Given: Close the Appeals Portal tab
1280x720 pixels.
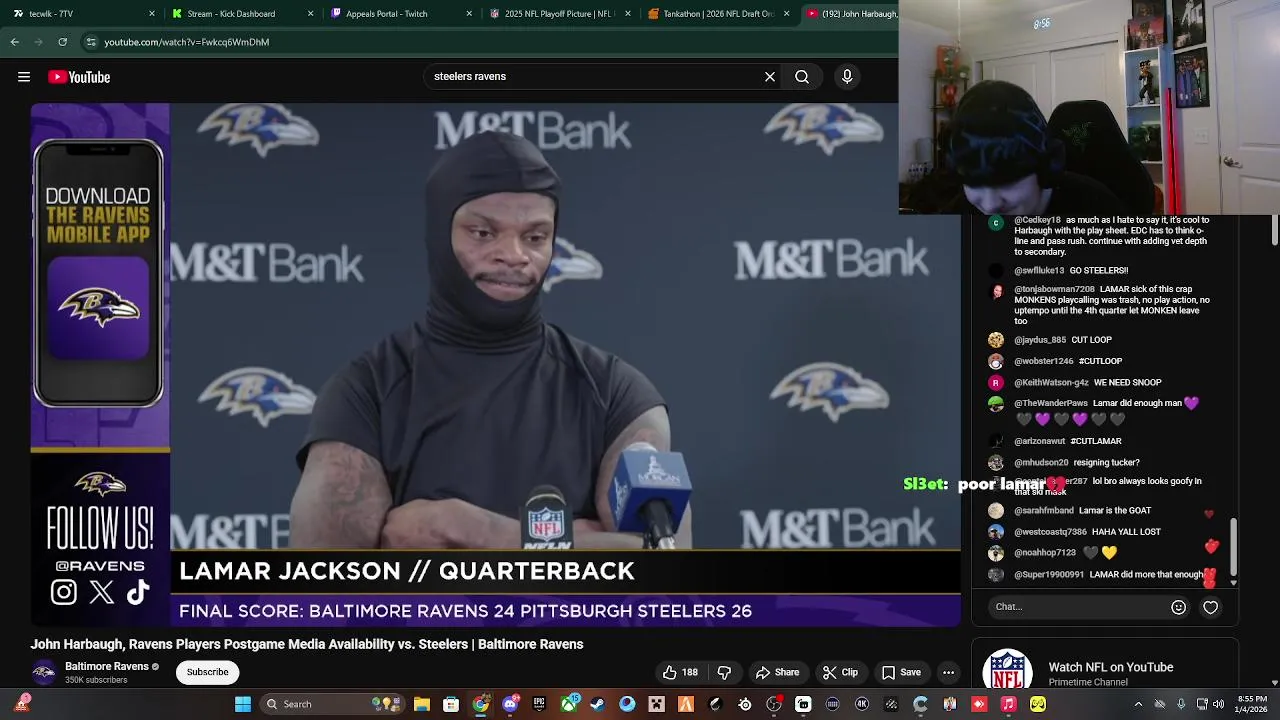Looking at the screenshot, I should [469, 14].
